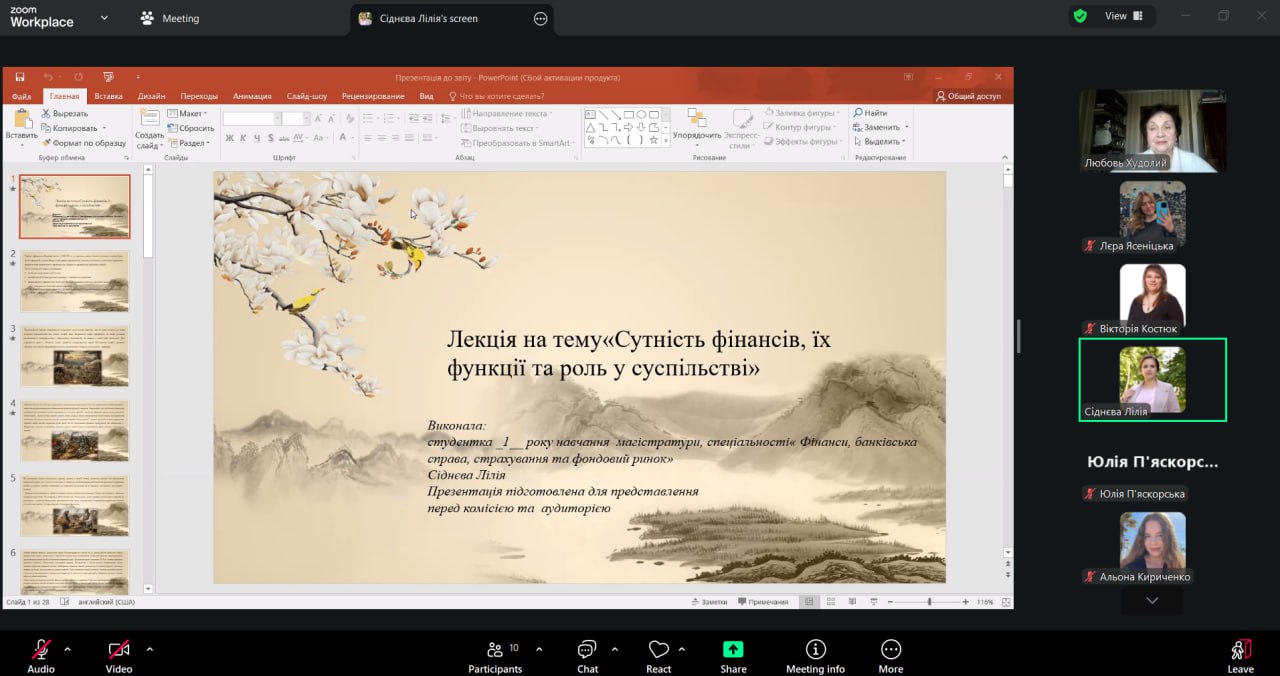Open the Participants panel
The height and width of the screenshot is (676, 1280).
495,655
